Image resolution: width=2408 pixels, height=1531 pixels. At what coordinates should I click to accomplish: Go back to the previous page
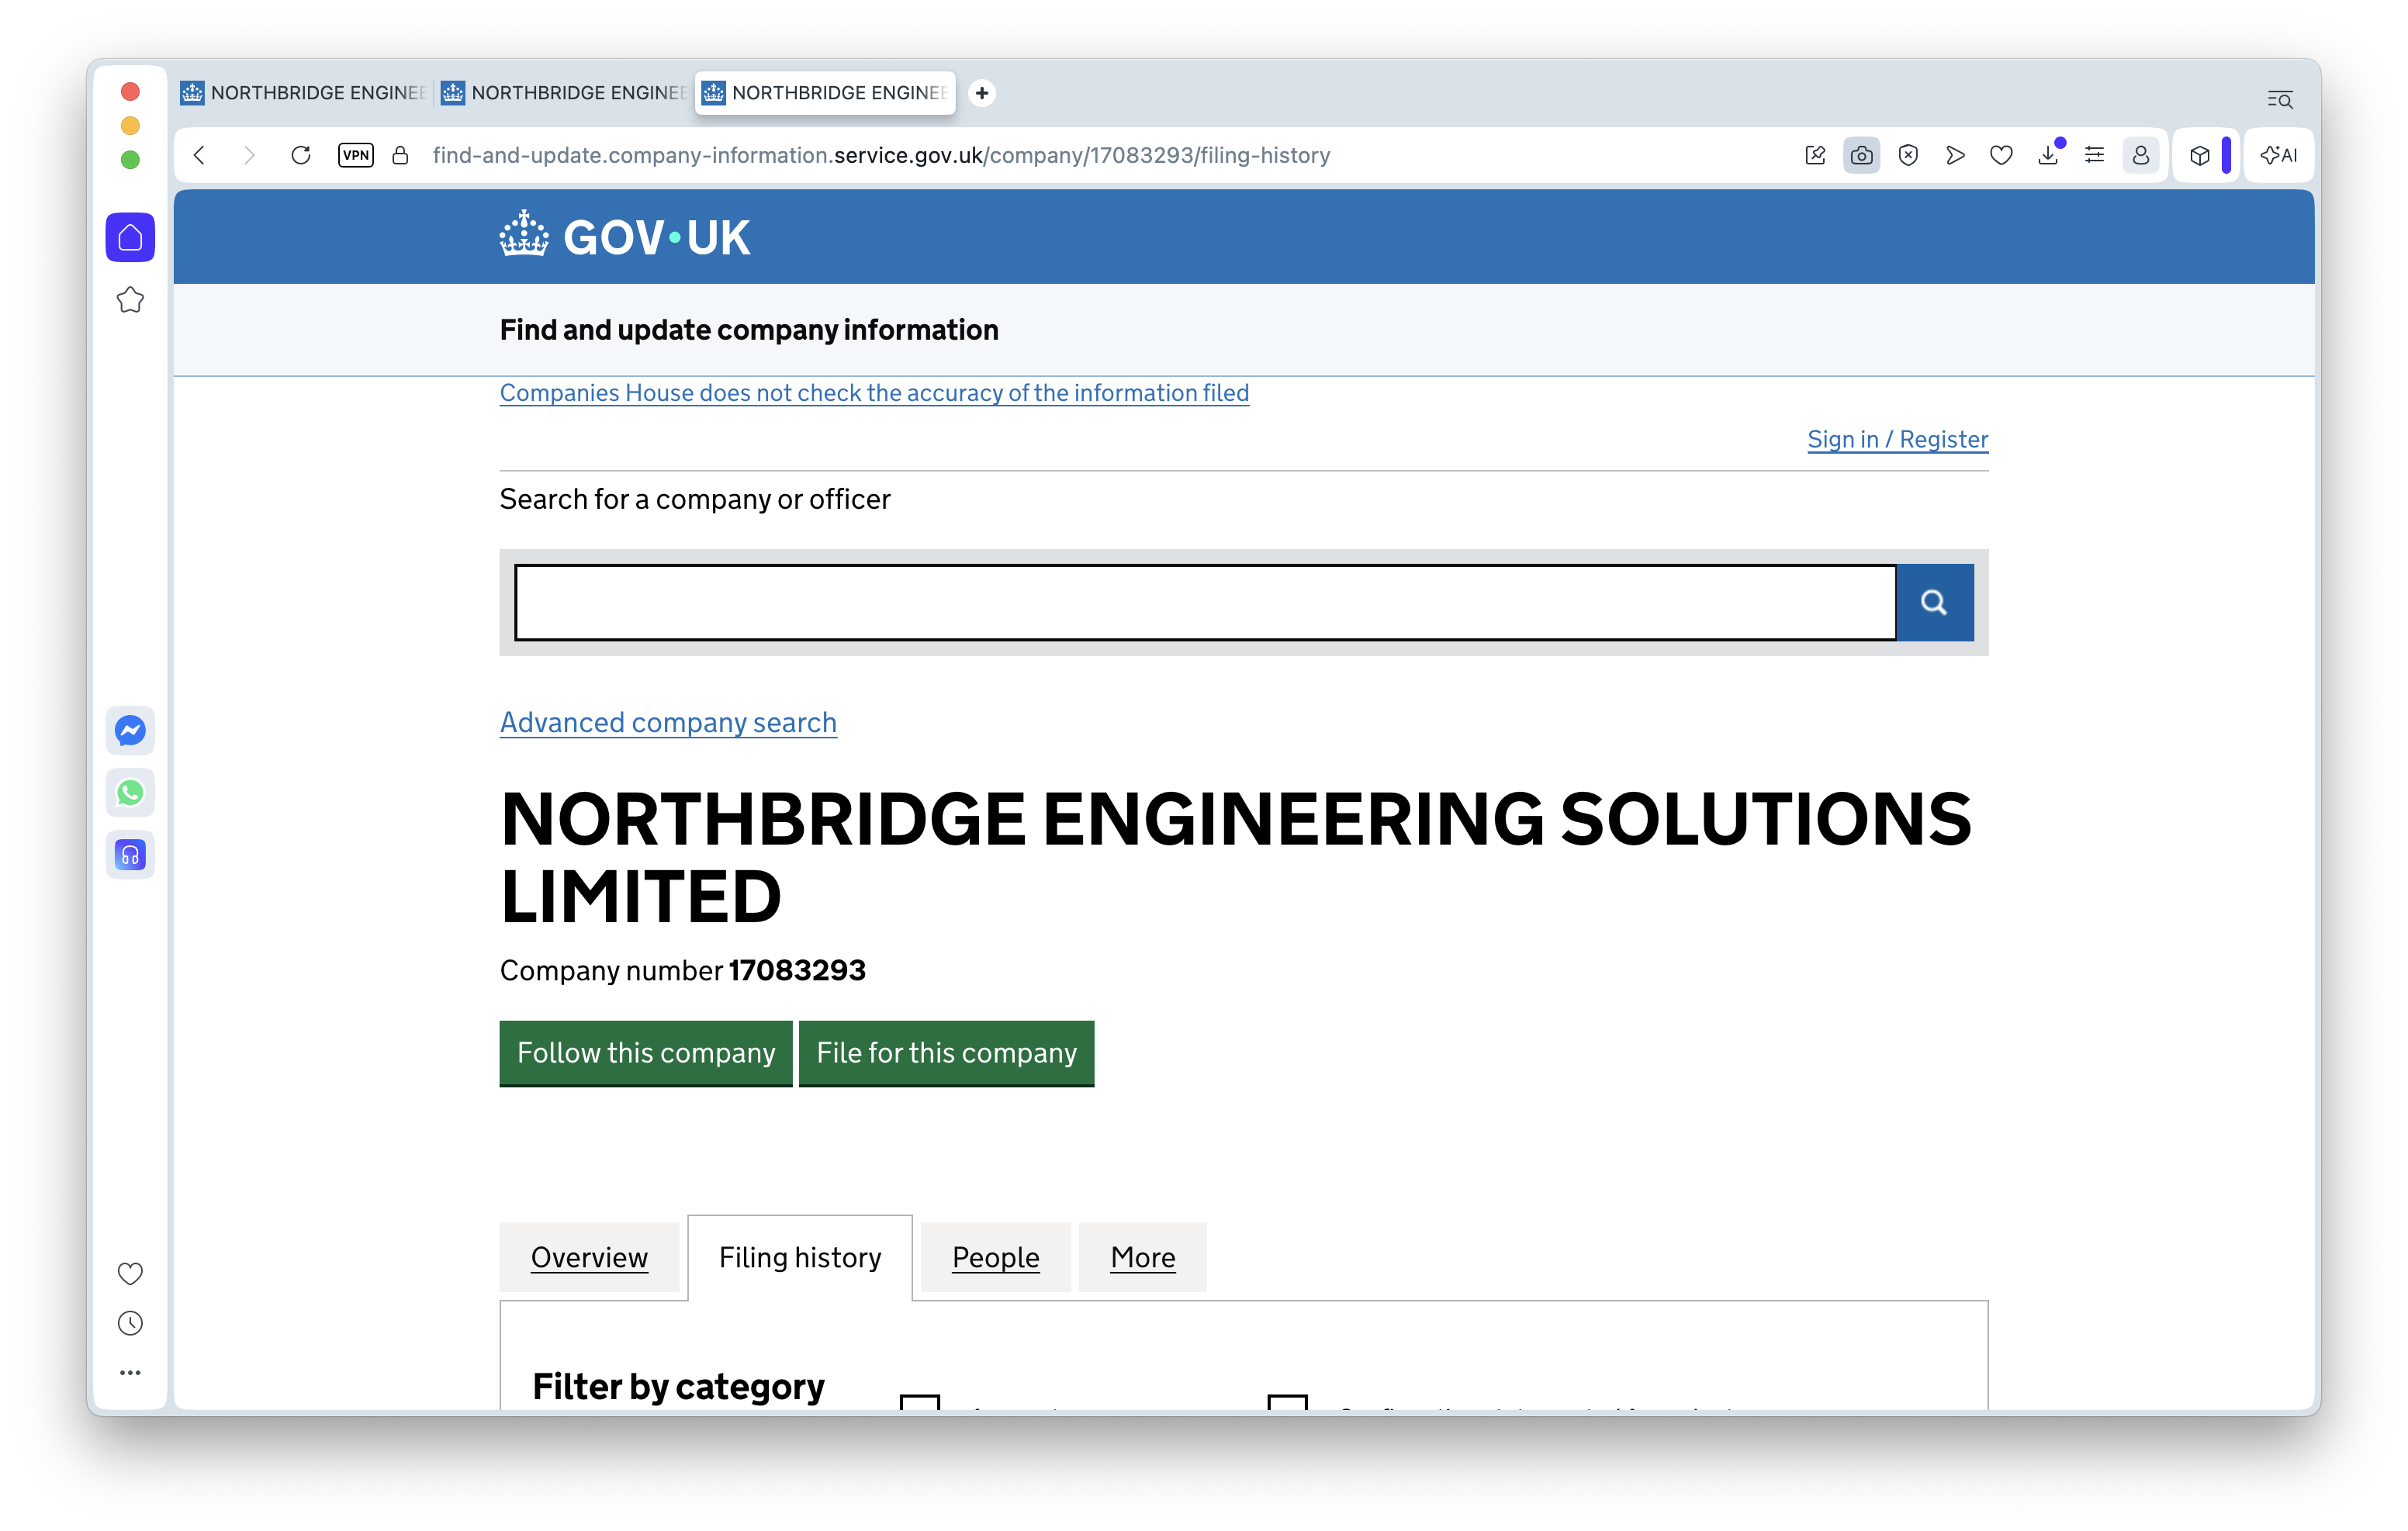200,155
